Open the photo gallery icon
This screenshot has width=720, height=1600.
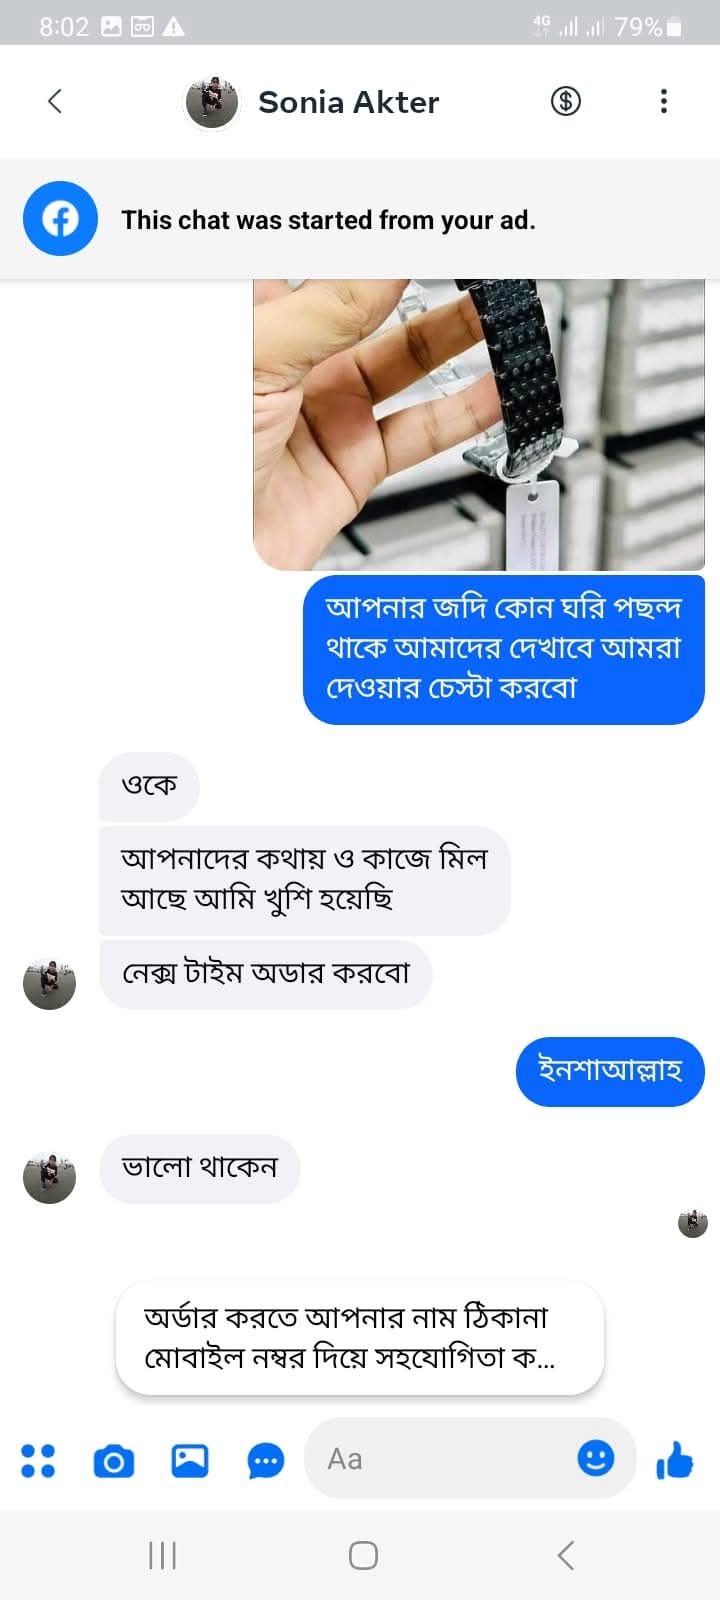[x=190, y=1461]
